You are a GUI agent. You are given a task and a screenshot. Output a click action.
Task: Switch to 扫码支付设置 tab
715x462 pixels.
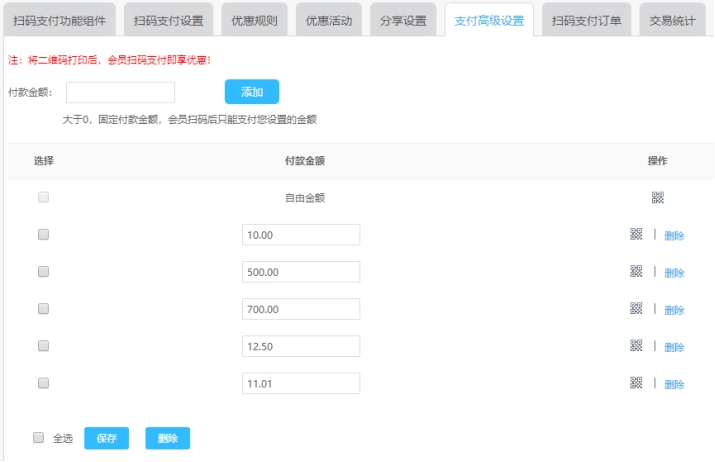pos(168,20)
